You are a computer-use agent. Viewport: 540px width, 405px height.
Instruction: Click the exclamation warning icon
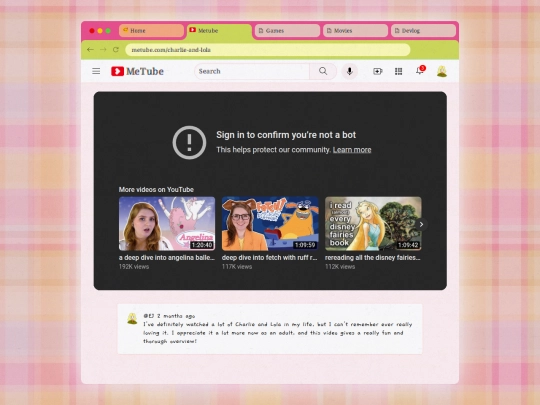pos(189,142)
